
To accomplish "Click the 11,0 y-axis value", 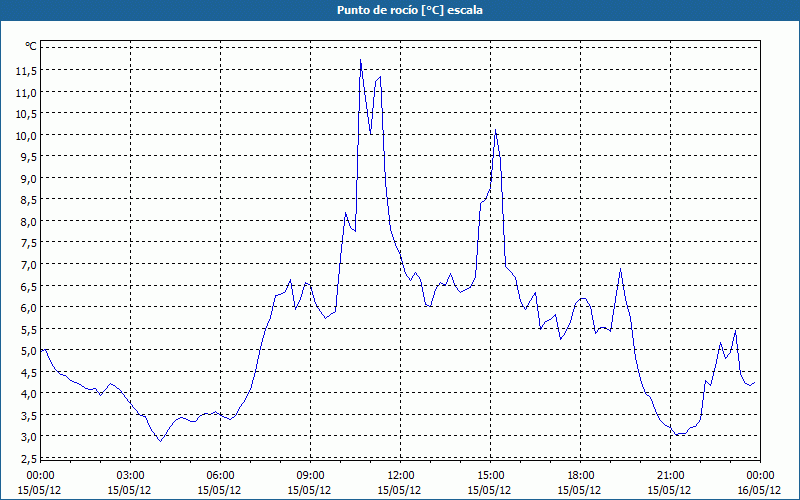I will (x=26, y=92).
